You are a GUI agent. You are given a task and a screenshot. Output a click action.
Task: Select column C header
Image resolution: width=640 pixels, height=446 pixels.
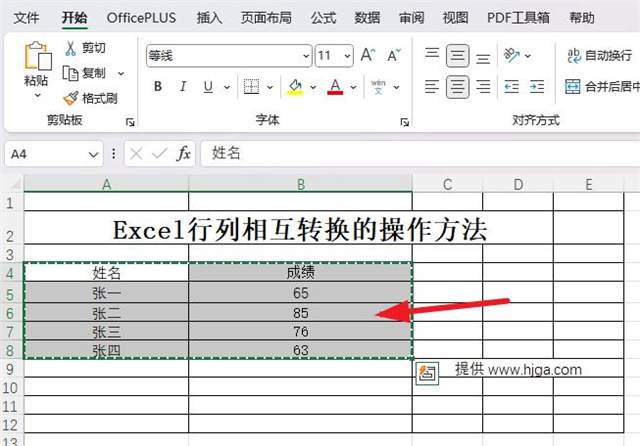pos(447,184)
